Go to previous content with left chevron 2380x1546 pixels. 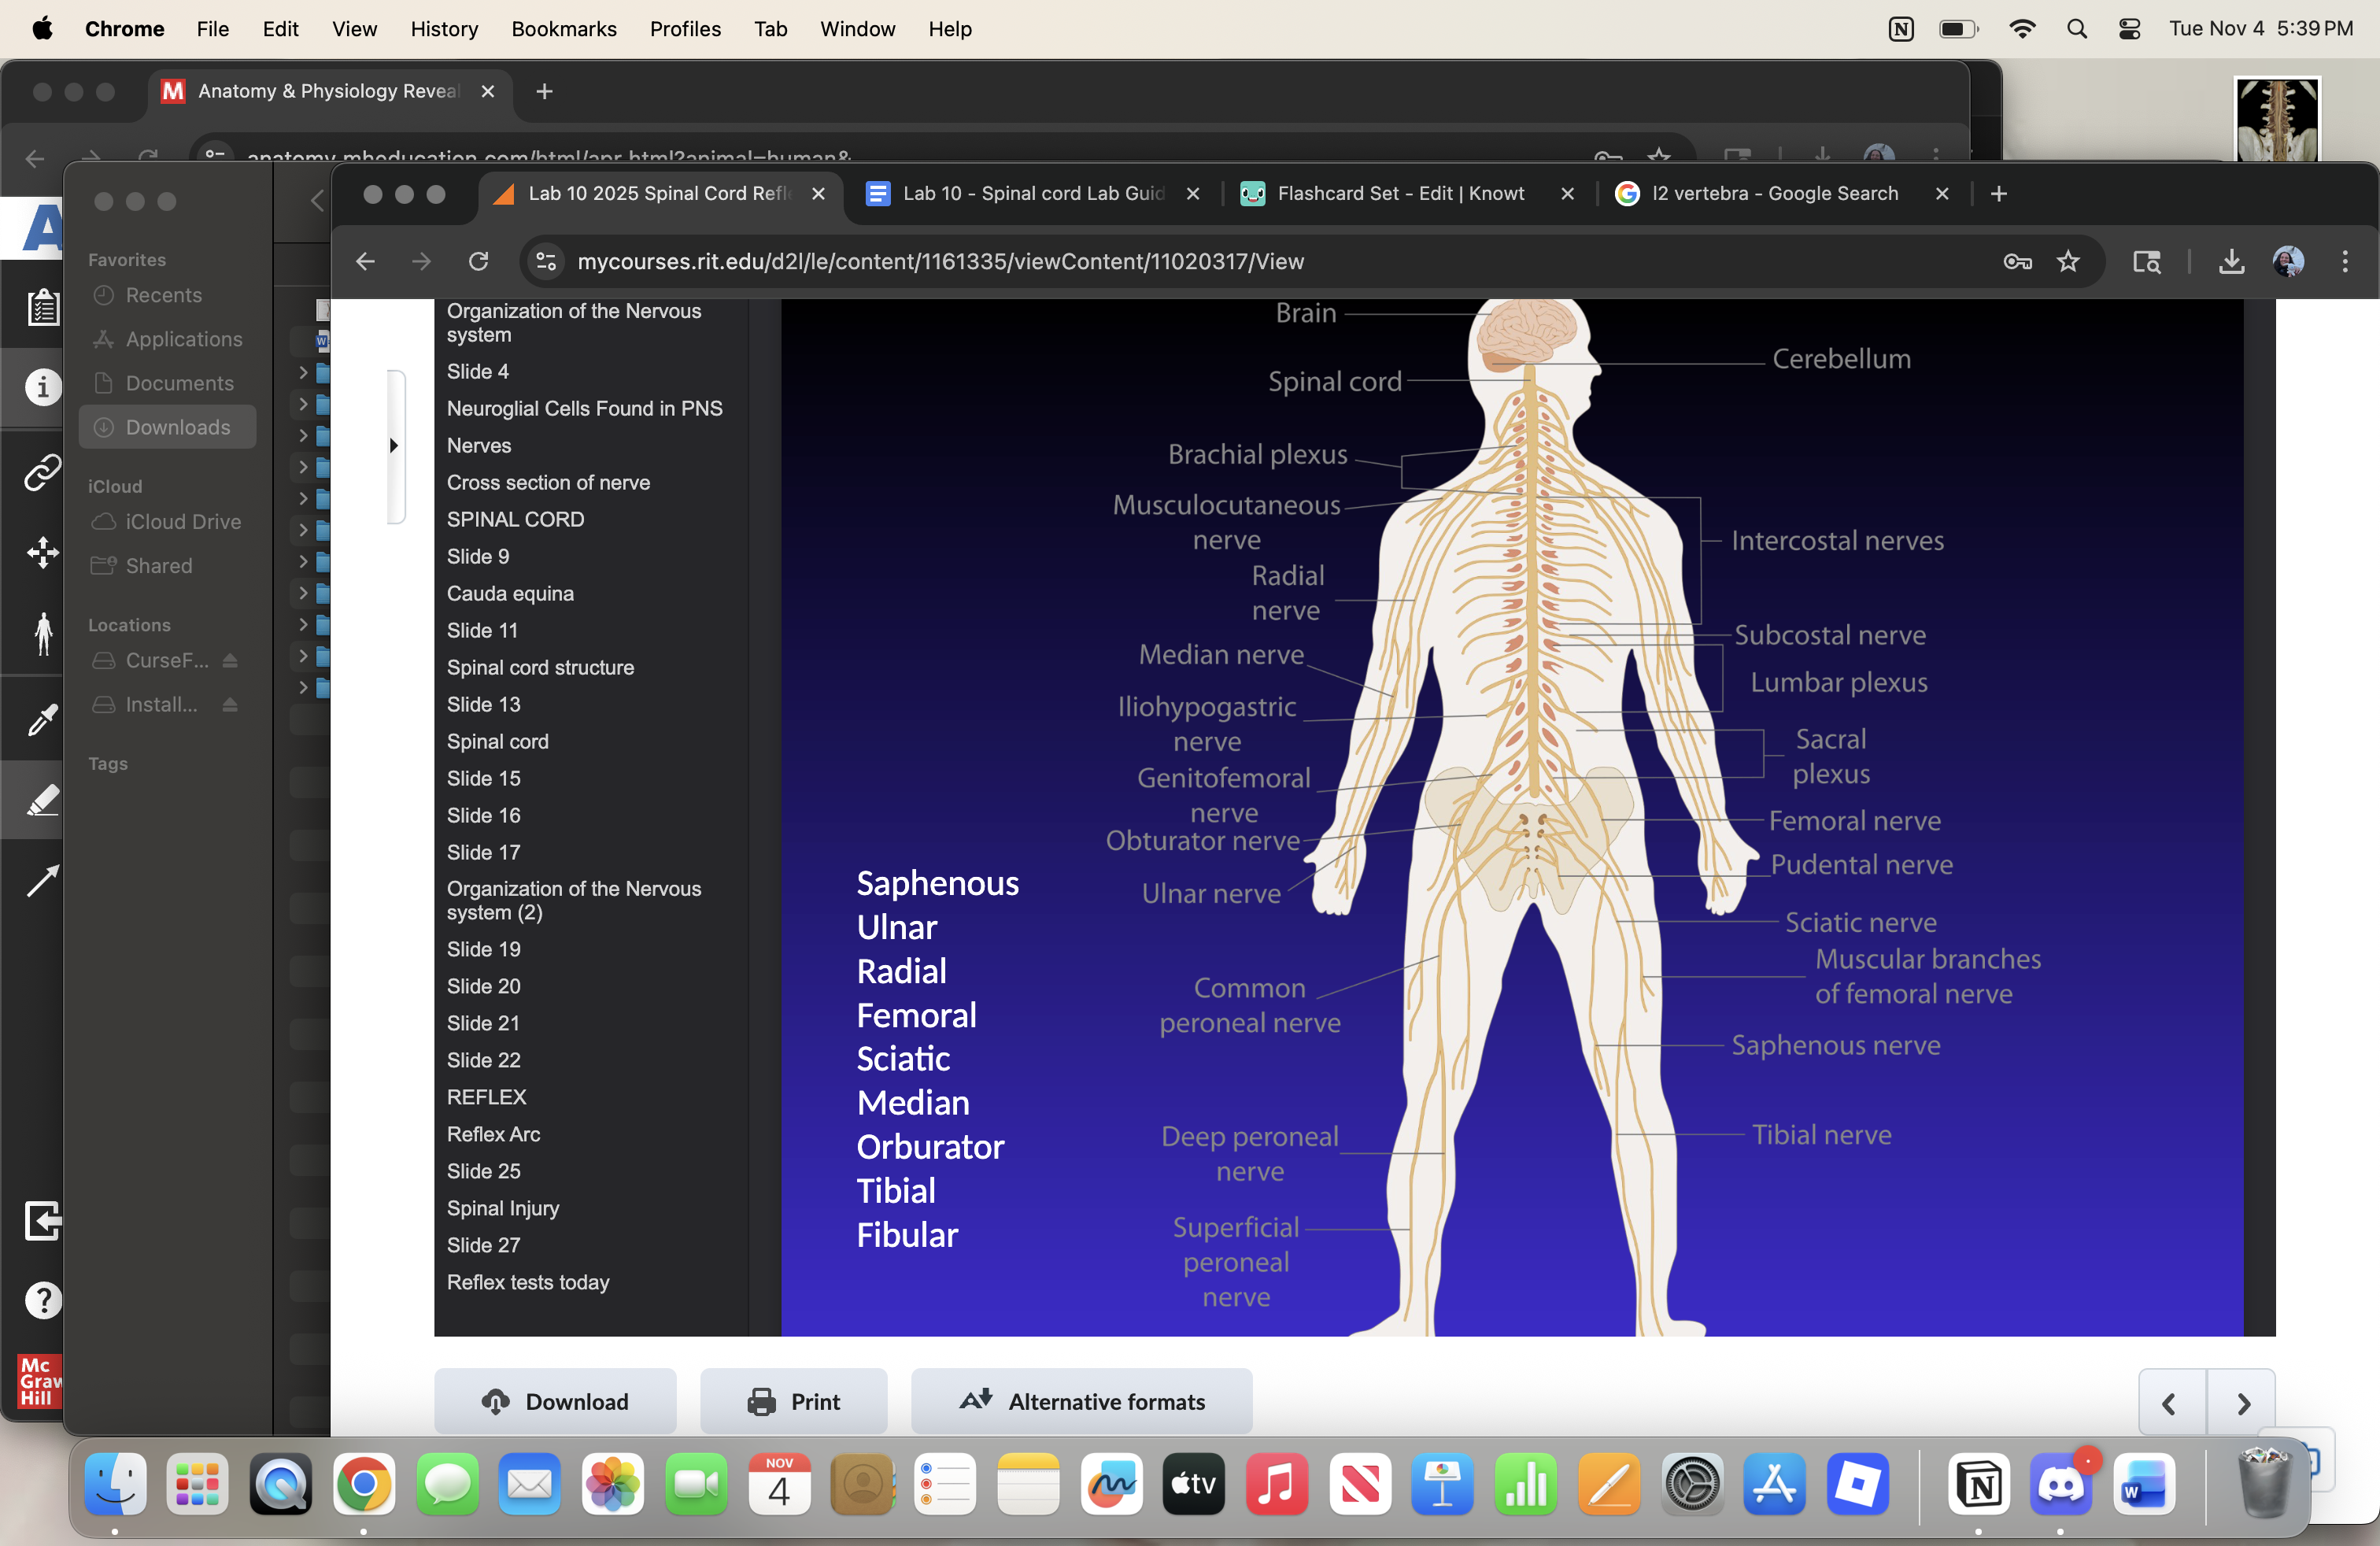click(x=2169, y=1403)
